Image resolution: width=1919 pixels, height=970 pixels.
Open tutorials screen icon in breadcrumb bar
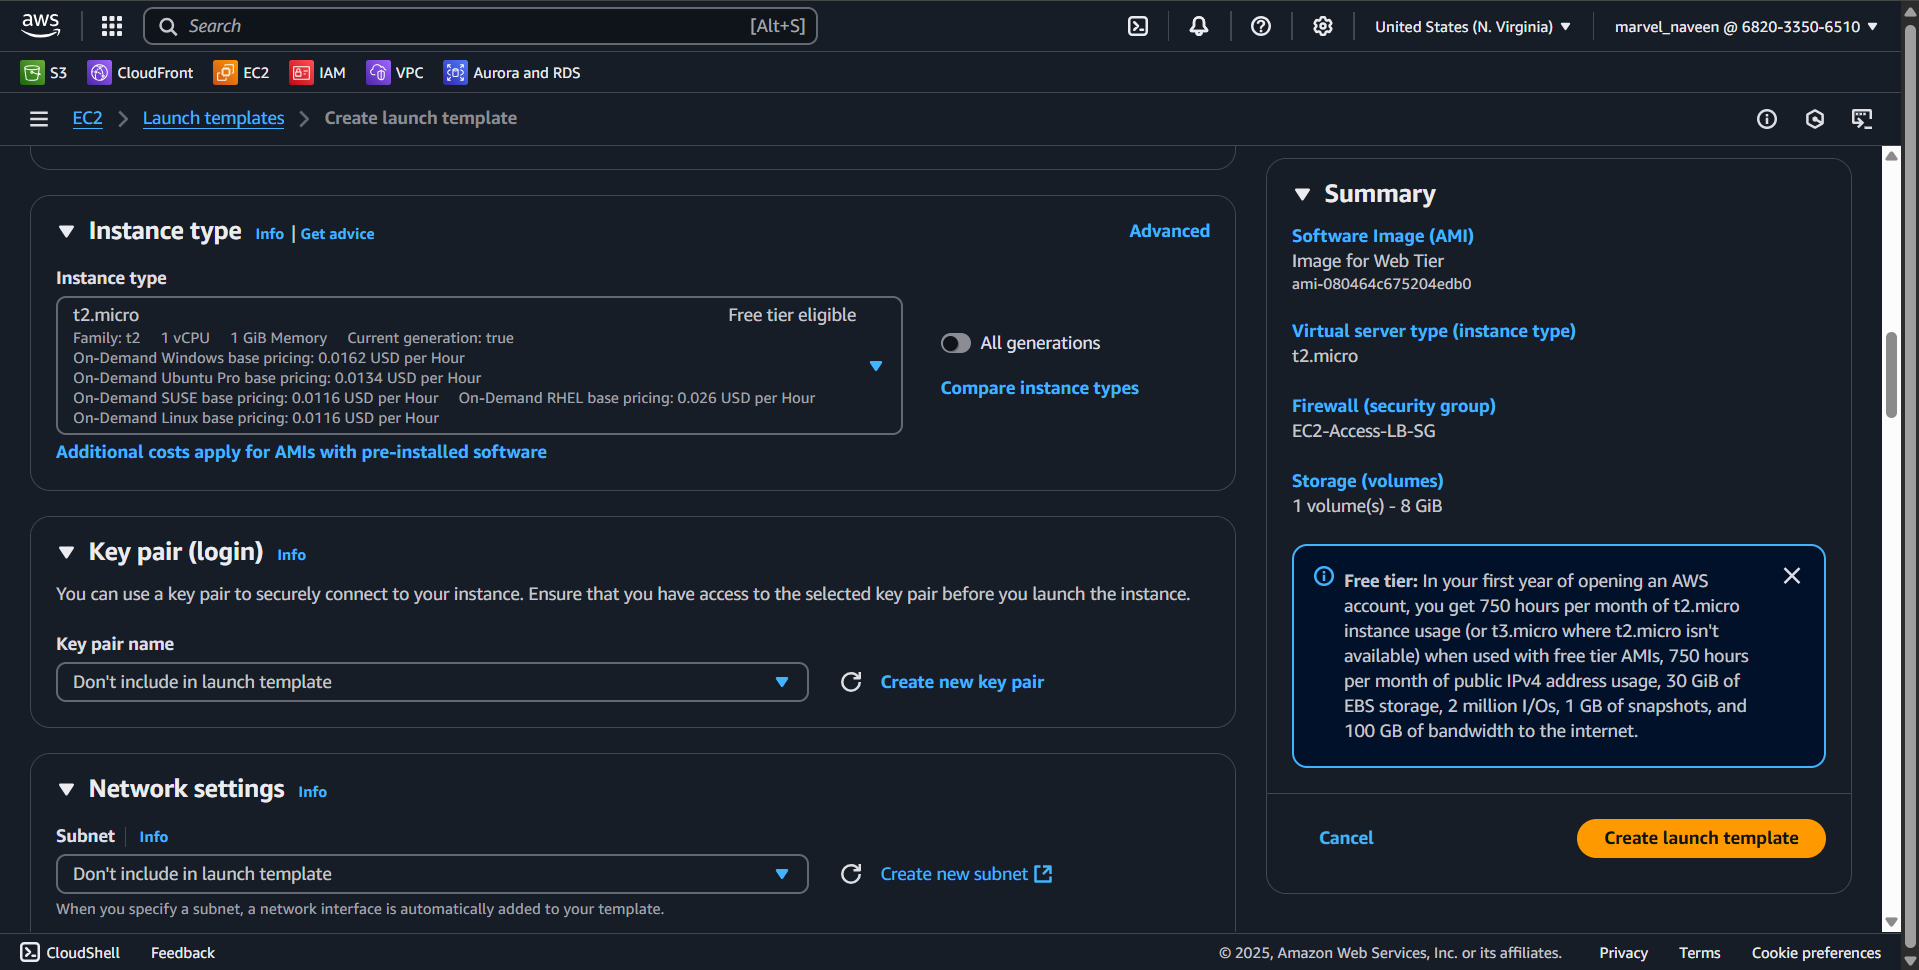click(x=1862, y=119)
